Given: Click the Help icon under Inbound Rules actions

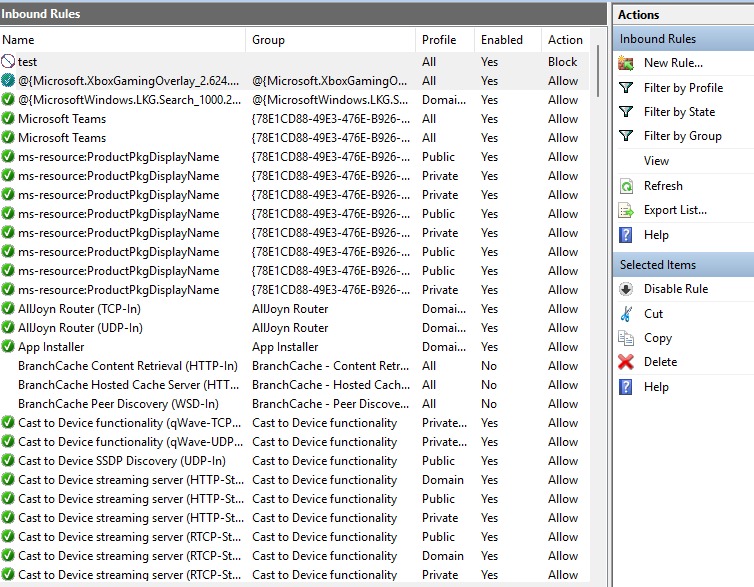Looking at the screenshot, I should tap(626, 235).
